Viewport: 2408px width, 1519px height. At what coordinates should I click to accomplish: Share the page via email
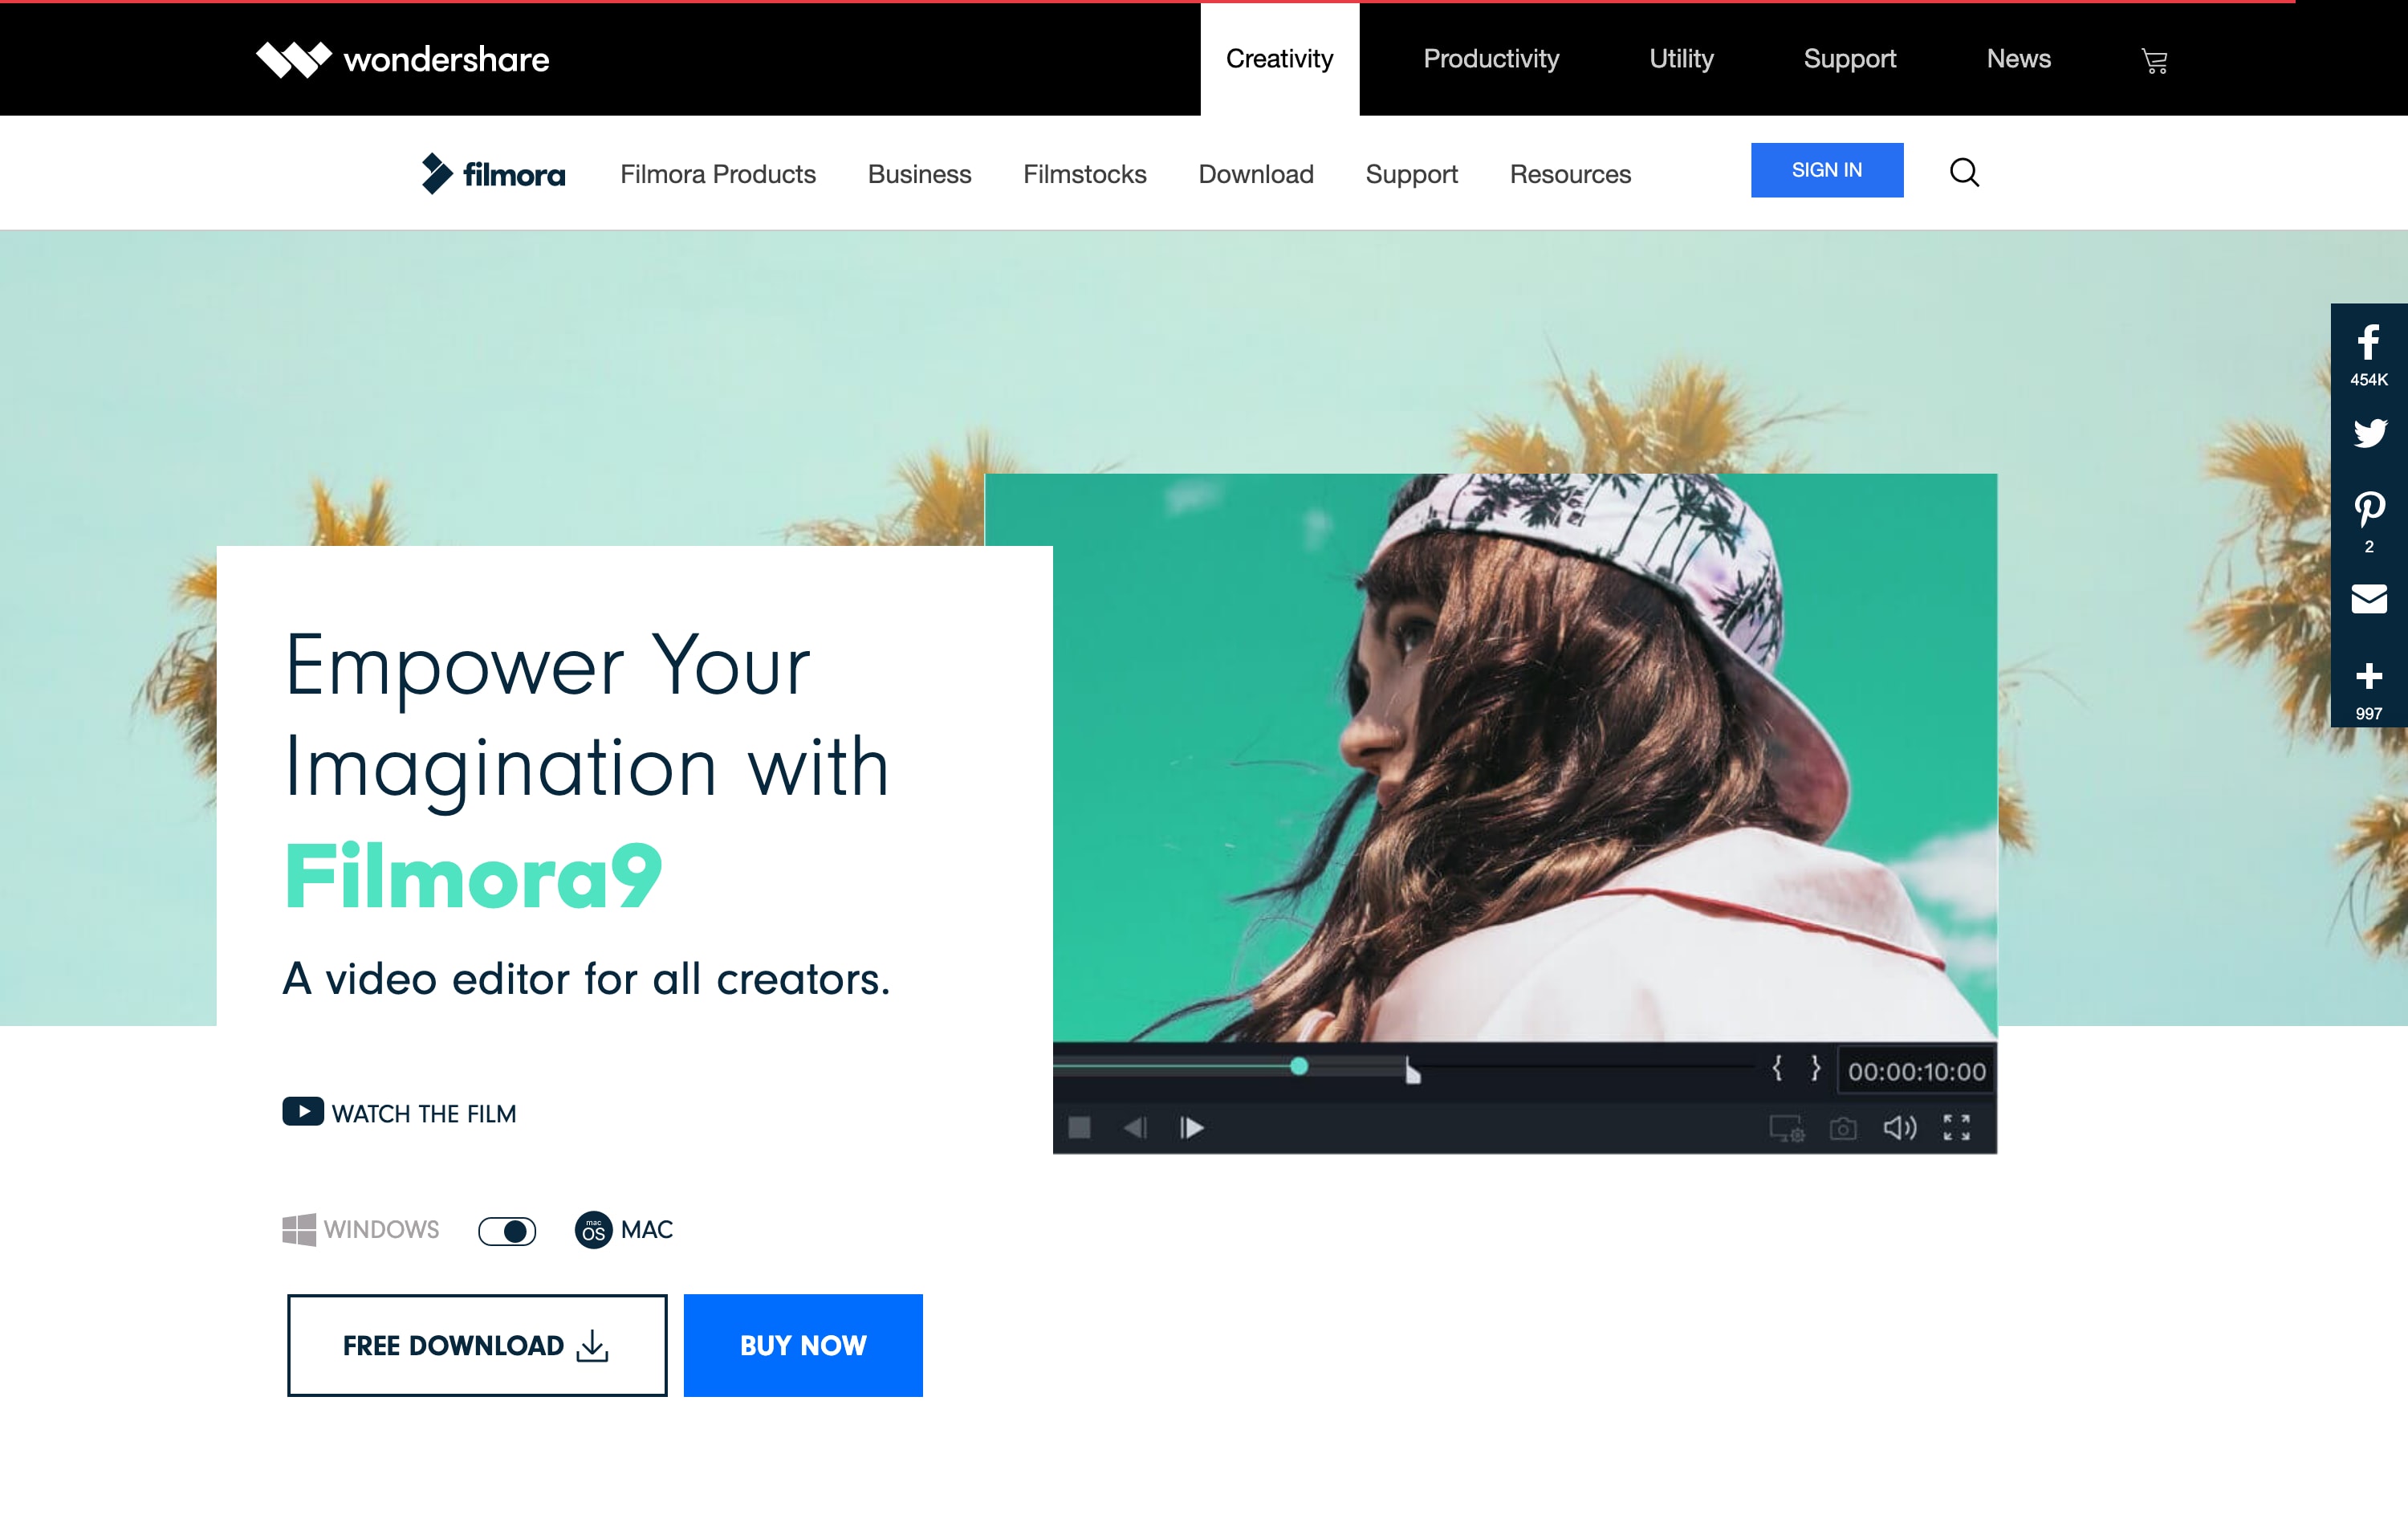[2368, 598]
